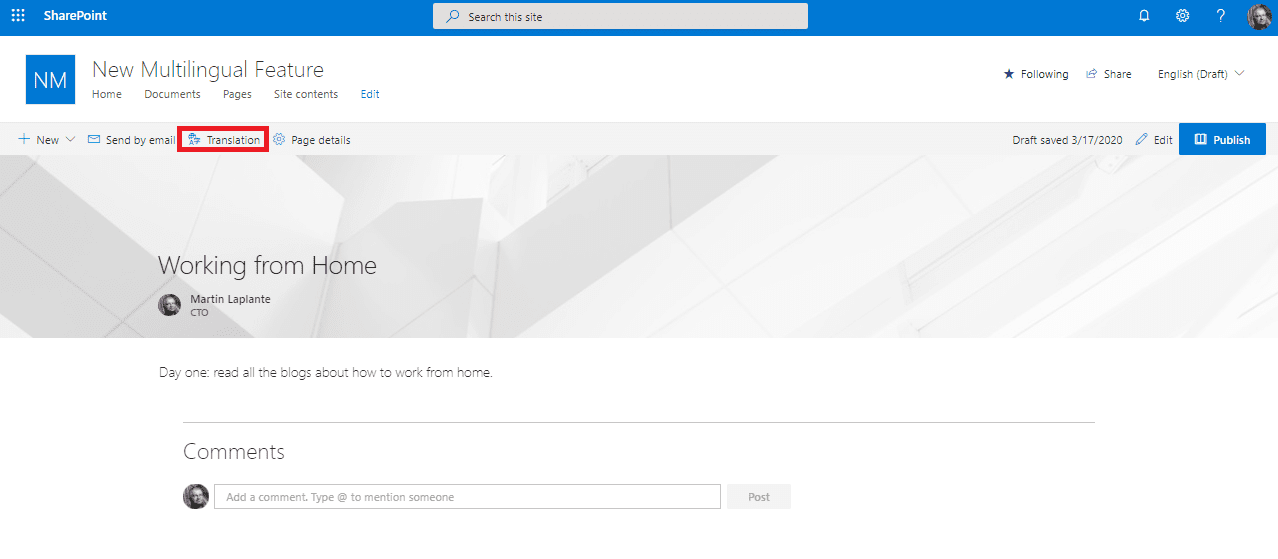This screenshot has height=559, width=1278.
Task: Click the Search this site box
Action: click(620, 17)
